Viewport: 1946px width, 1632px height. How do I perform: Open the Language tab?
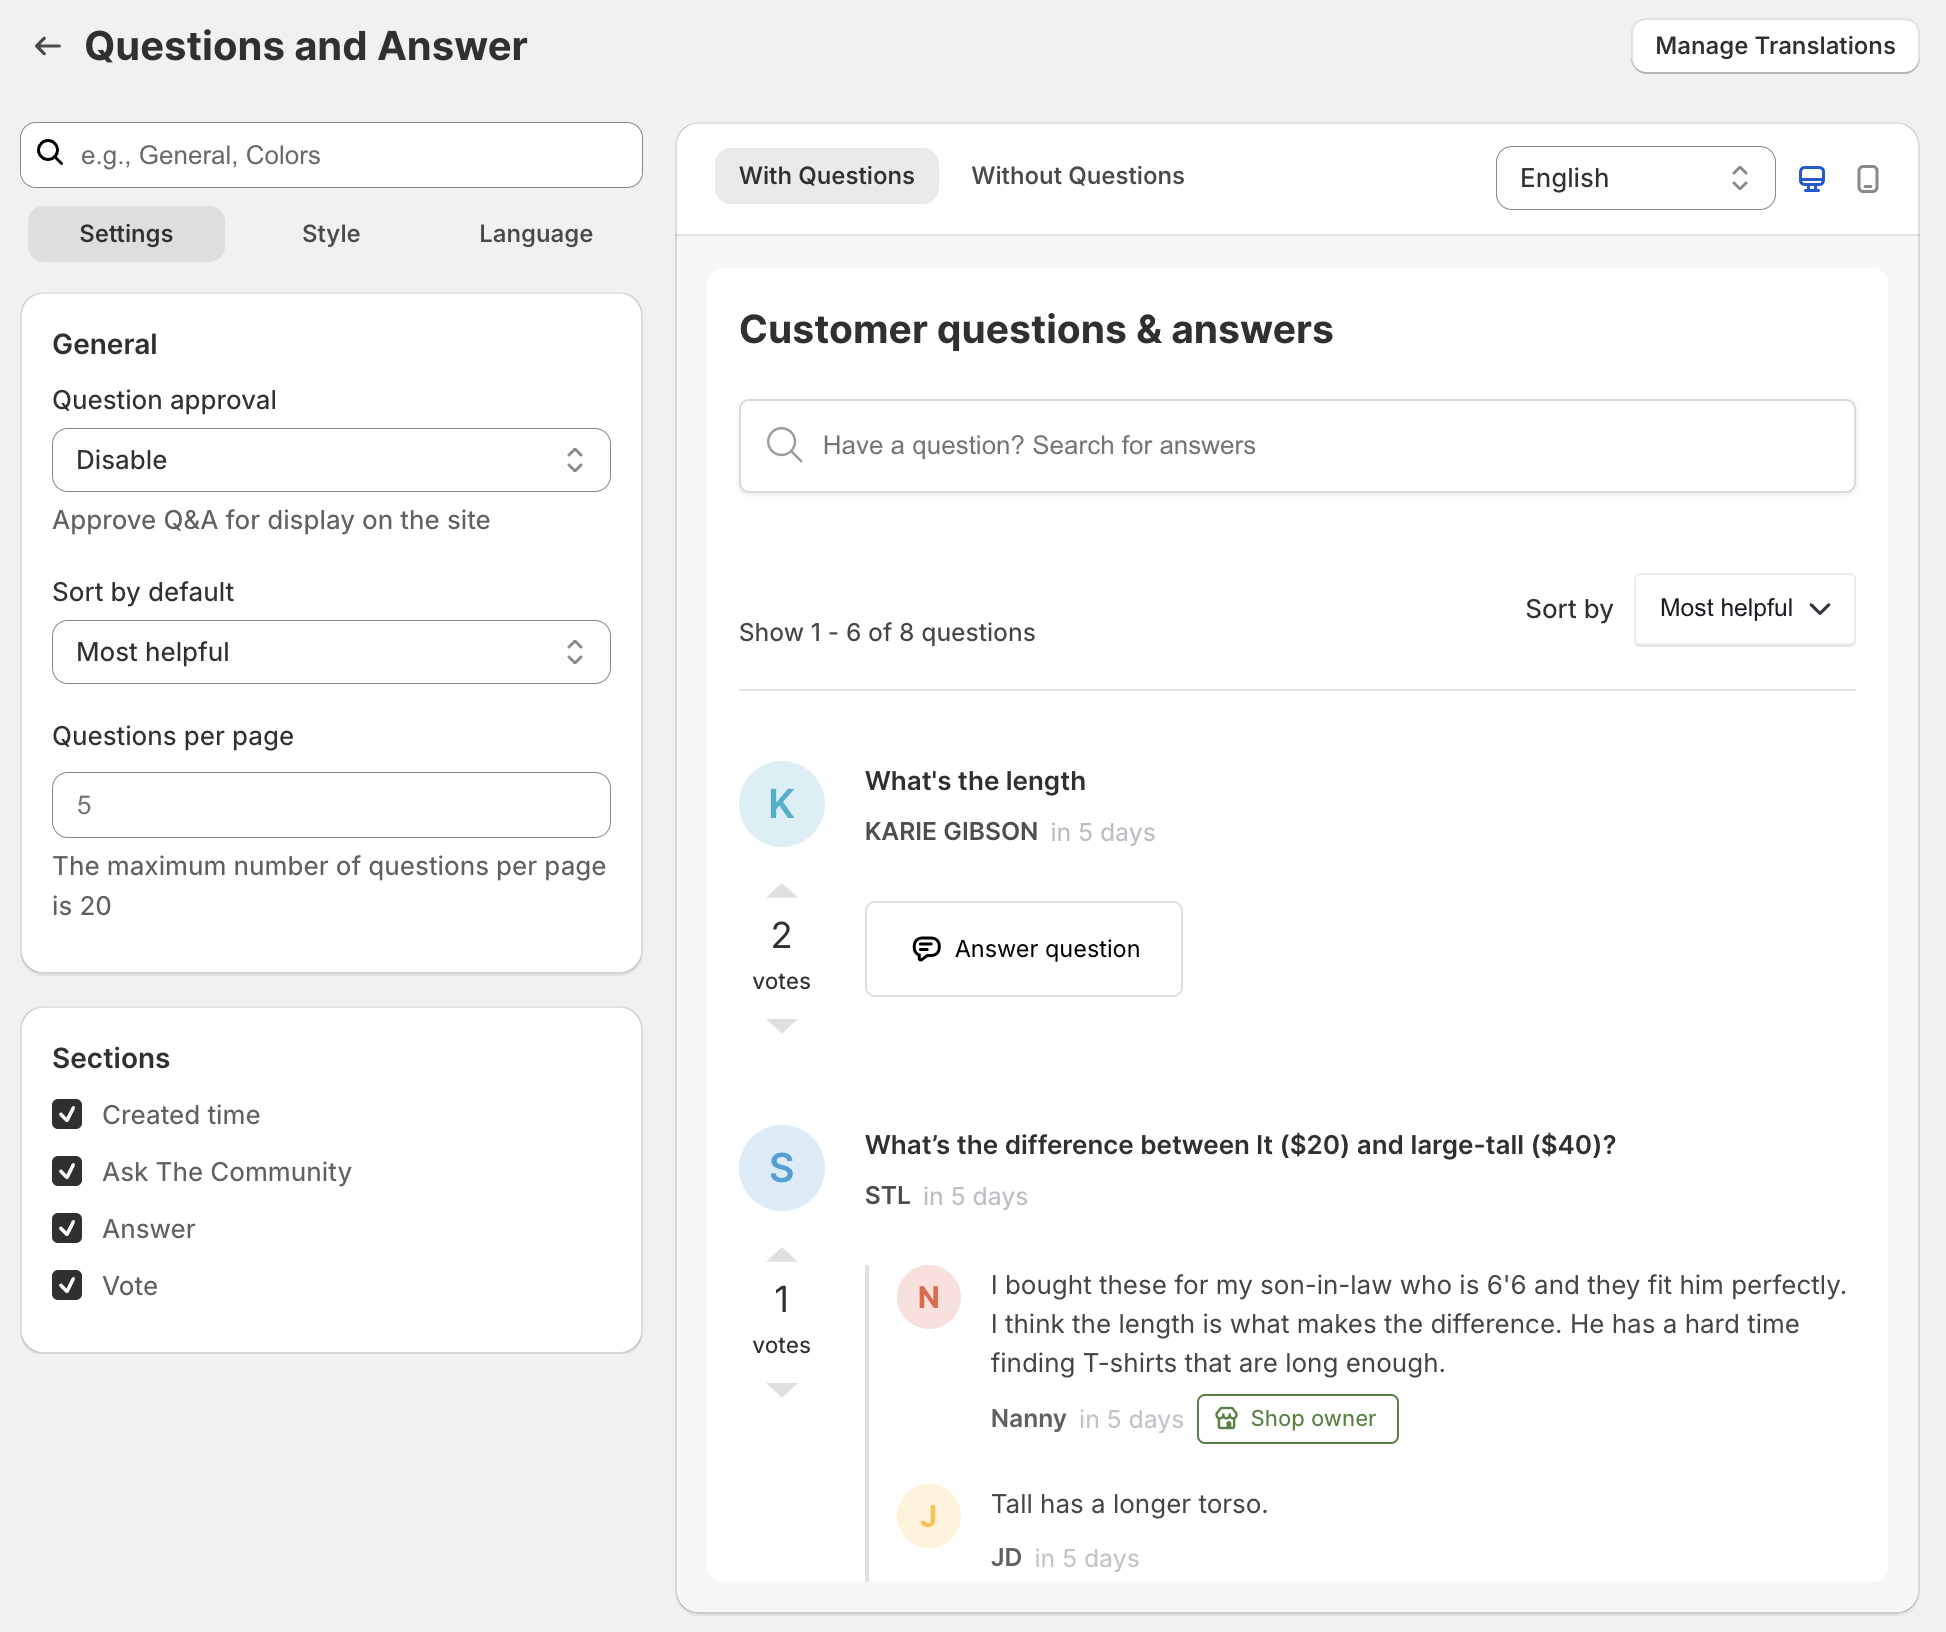coord(536,234)
